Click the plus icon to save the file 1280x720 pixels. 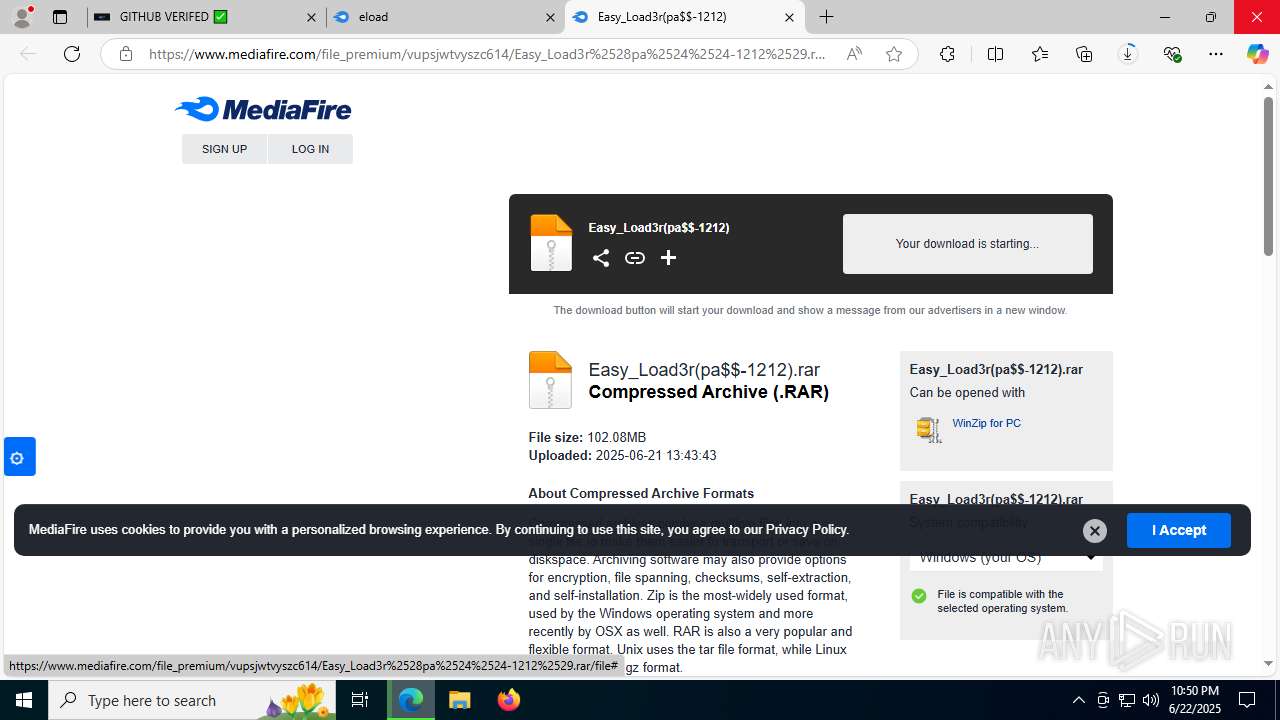point(669,258)
